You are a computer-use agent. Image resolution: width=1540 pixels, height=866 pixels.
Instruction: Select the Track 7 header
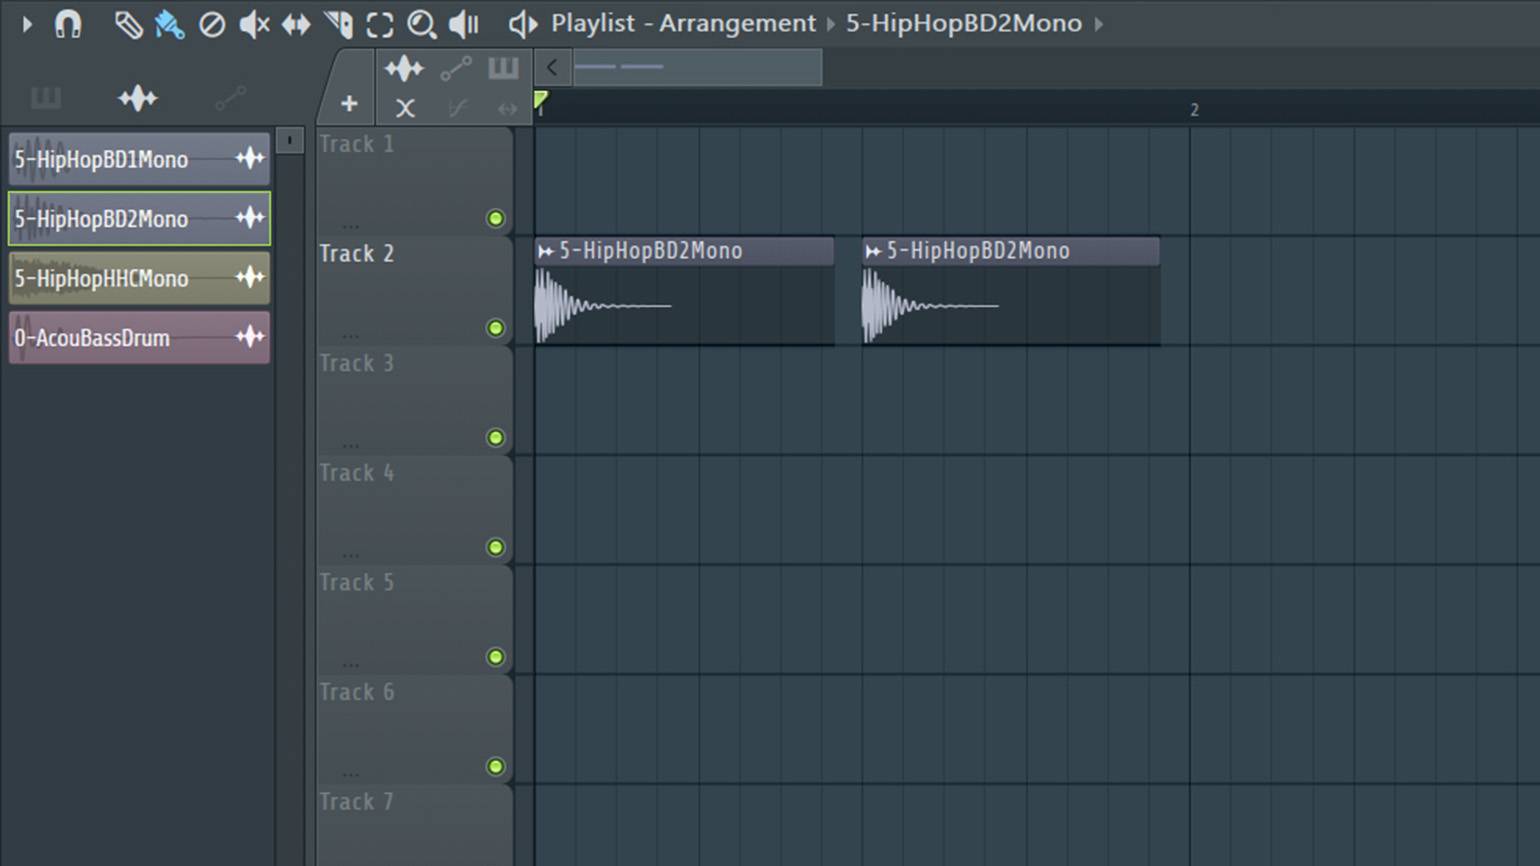[x=415, y=826]
